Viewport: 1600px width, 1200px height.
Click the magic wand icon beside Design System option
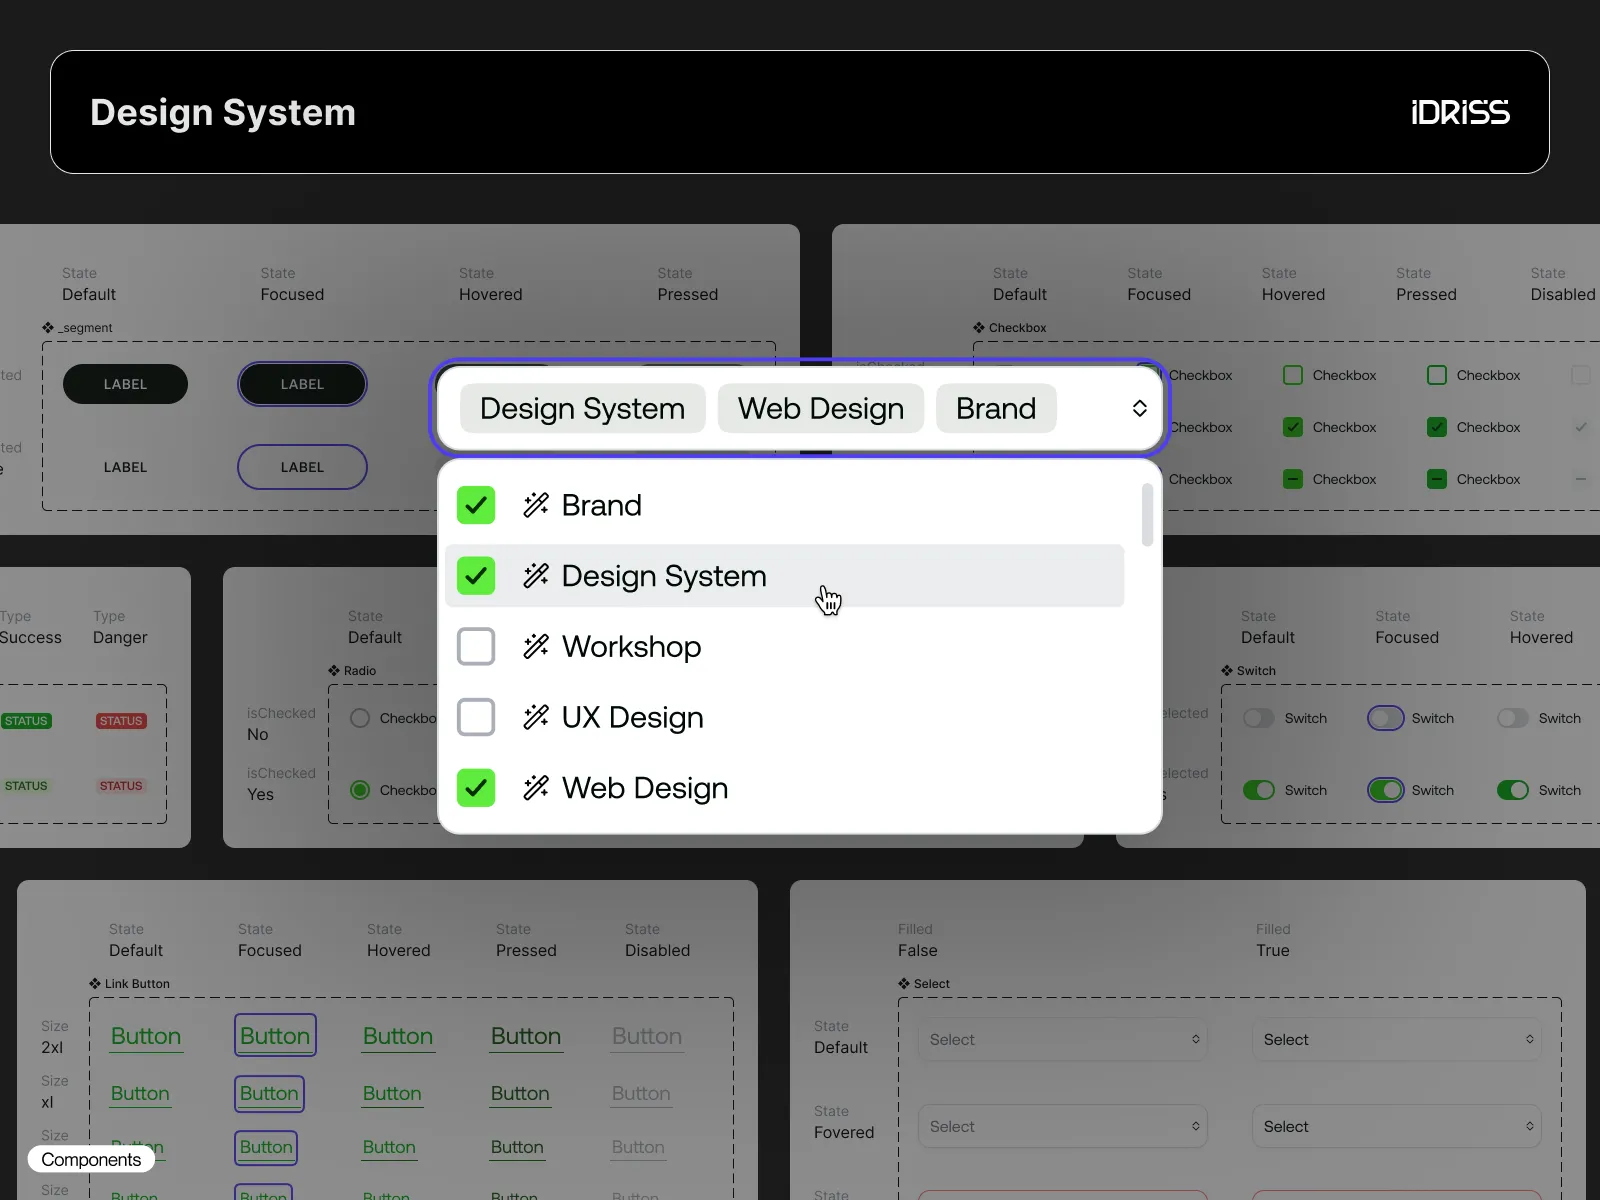[536, 575]
